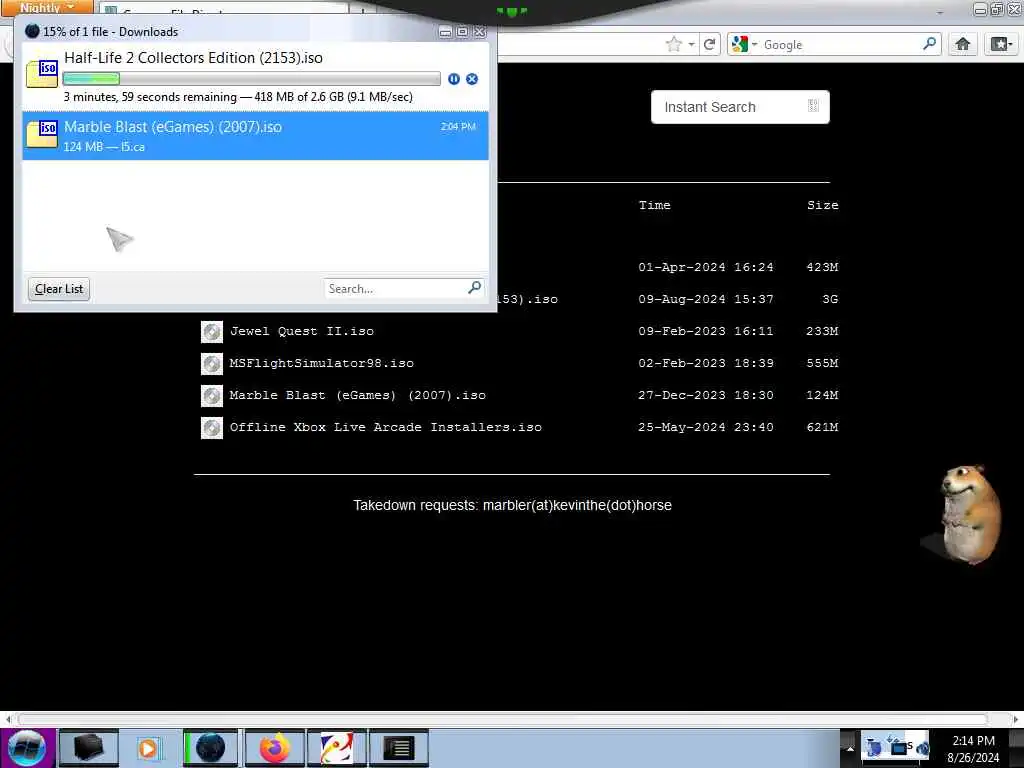
Task: Click the '124 MB — i5.ca' download detail
Action: [x=104, y=147]
